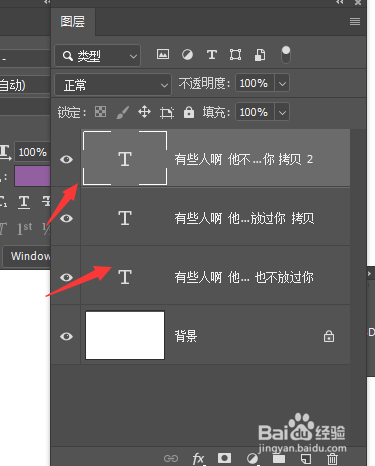Click the 填充 100% value field

click(255, 112)
